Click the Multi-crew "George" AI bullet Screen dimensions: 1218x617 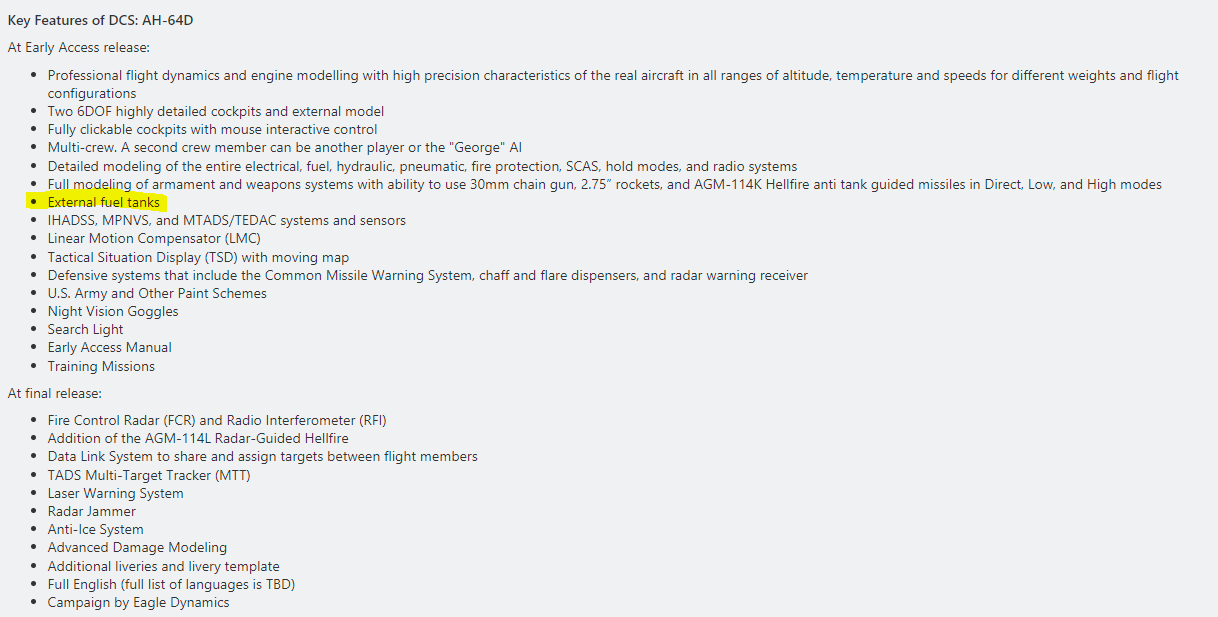coord(285,147)
